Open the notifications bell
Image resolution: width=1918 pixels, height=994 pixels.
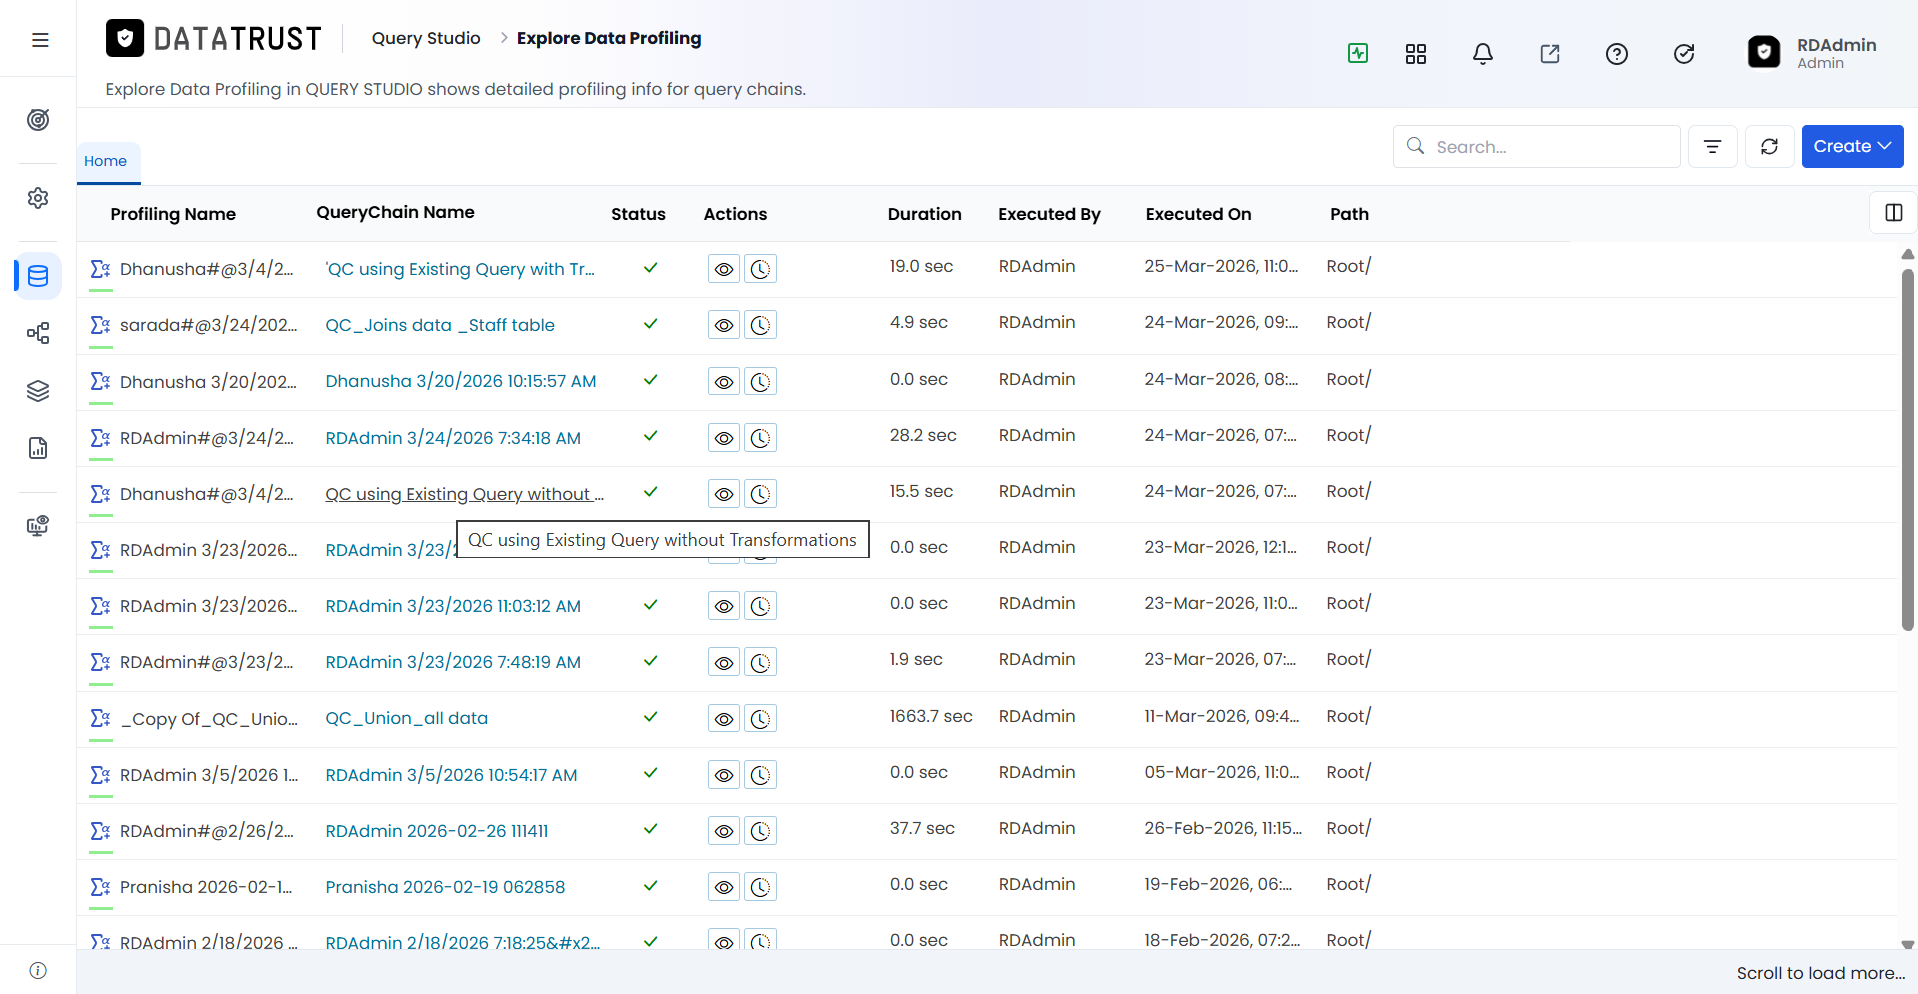click(x=1483, y=54)
